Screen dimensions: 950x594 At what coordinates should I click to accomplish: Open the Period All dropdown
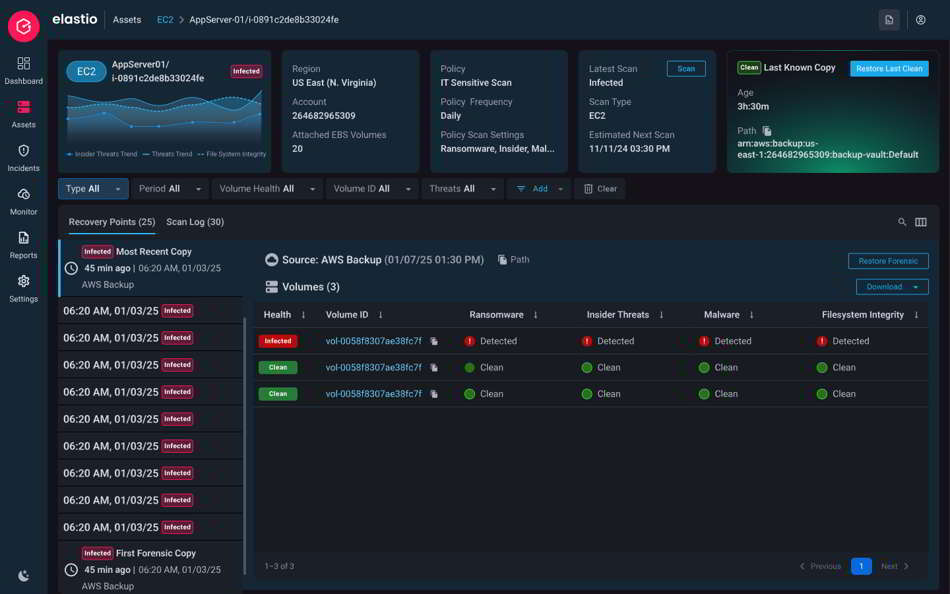170,189
